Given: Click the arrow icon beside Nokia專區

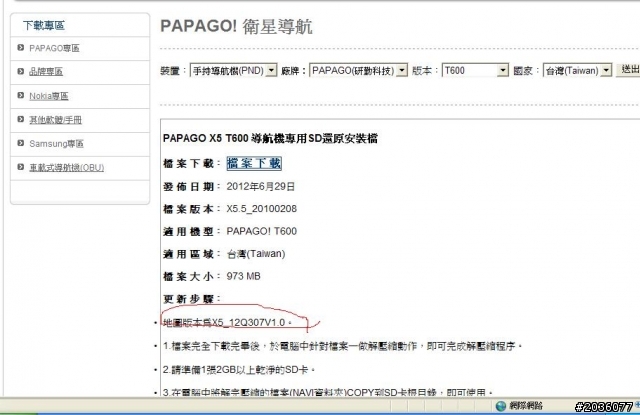Looking at the screenshot, I should click(21, 95).
